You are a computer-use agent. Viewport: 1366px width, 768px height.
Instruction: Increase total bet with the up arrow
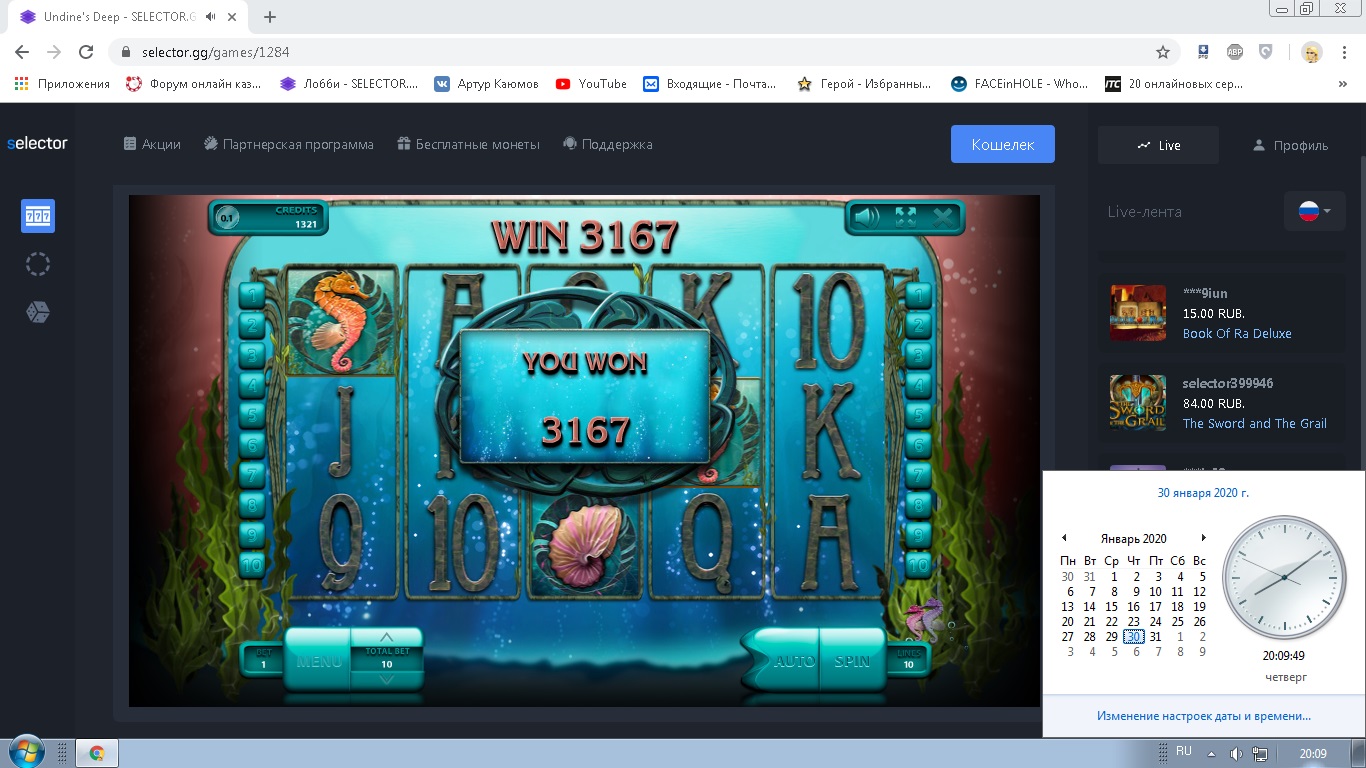coord(387,637)
